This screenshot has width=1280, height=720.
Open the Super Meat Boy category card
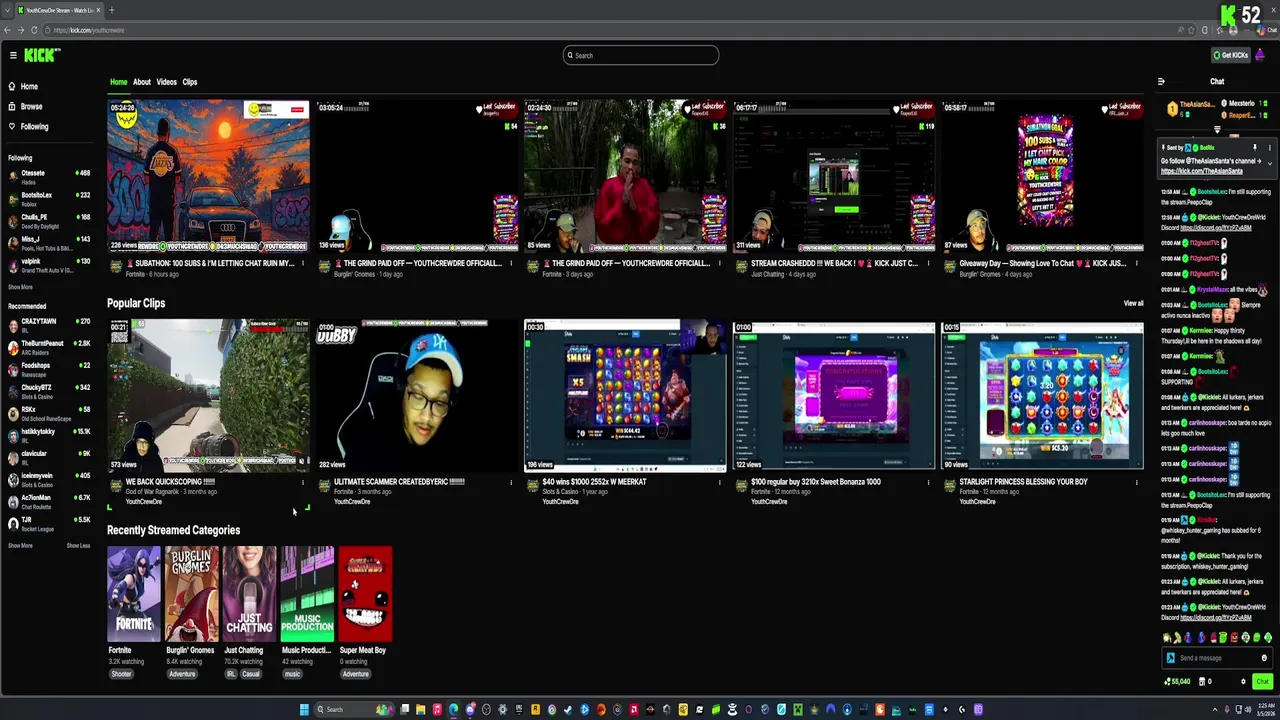[365, 593]
